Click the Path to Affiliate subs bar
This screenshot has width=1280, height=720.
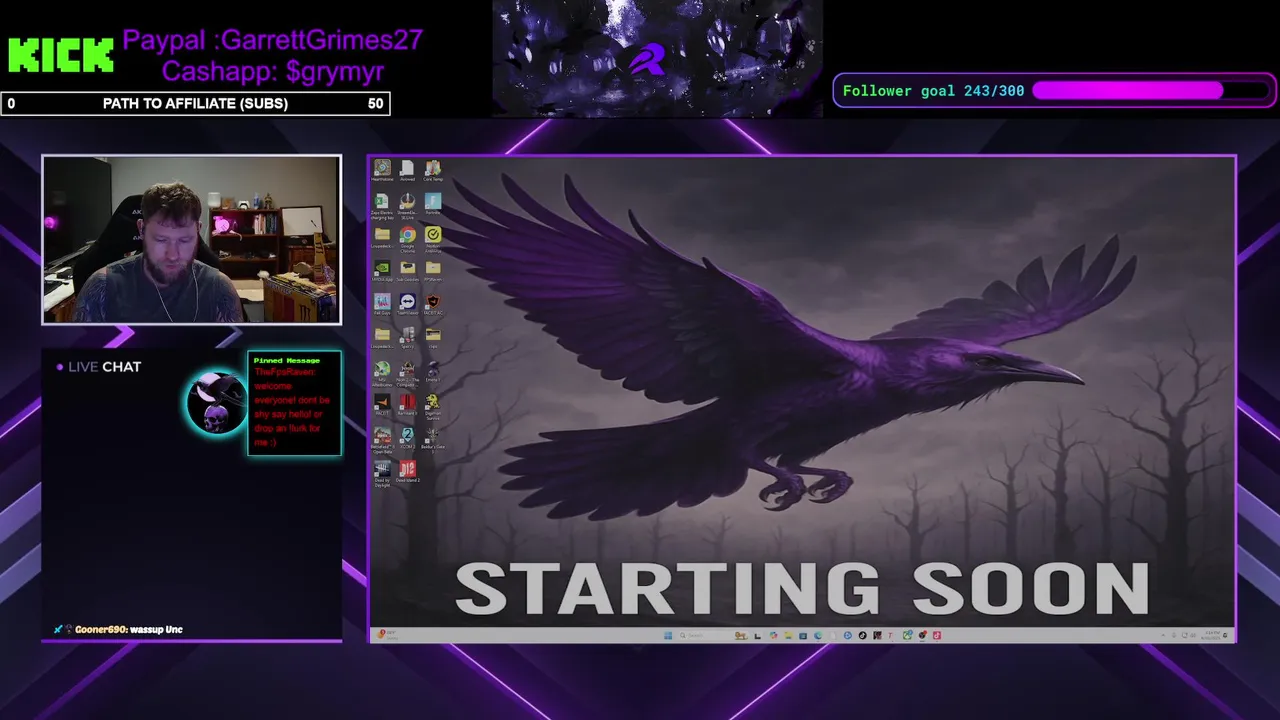195,103
